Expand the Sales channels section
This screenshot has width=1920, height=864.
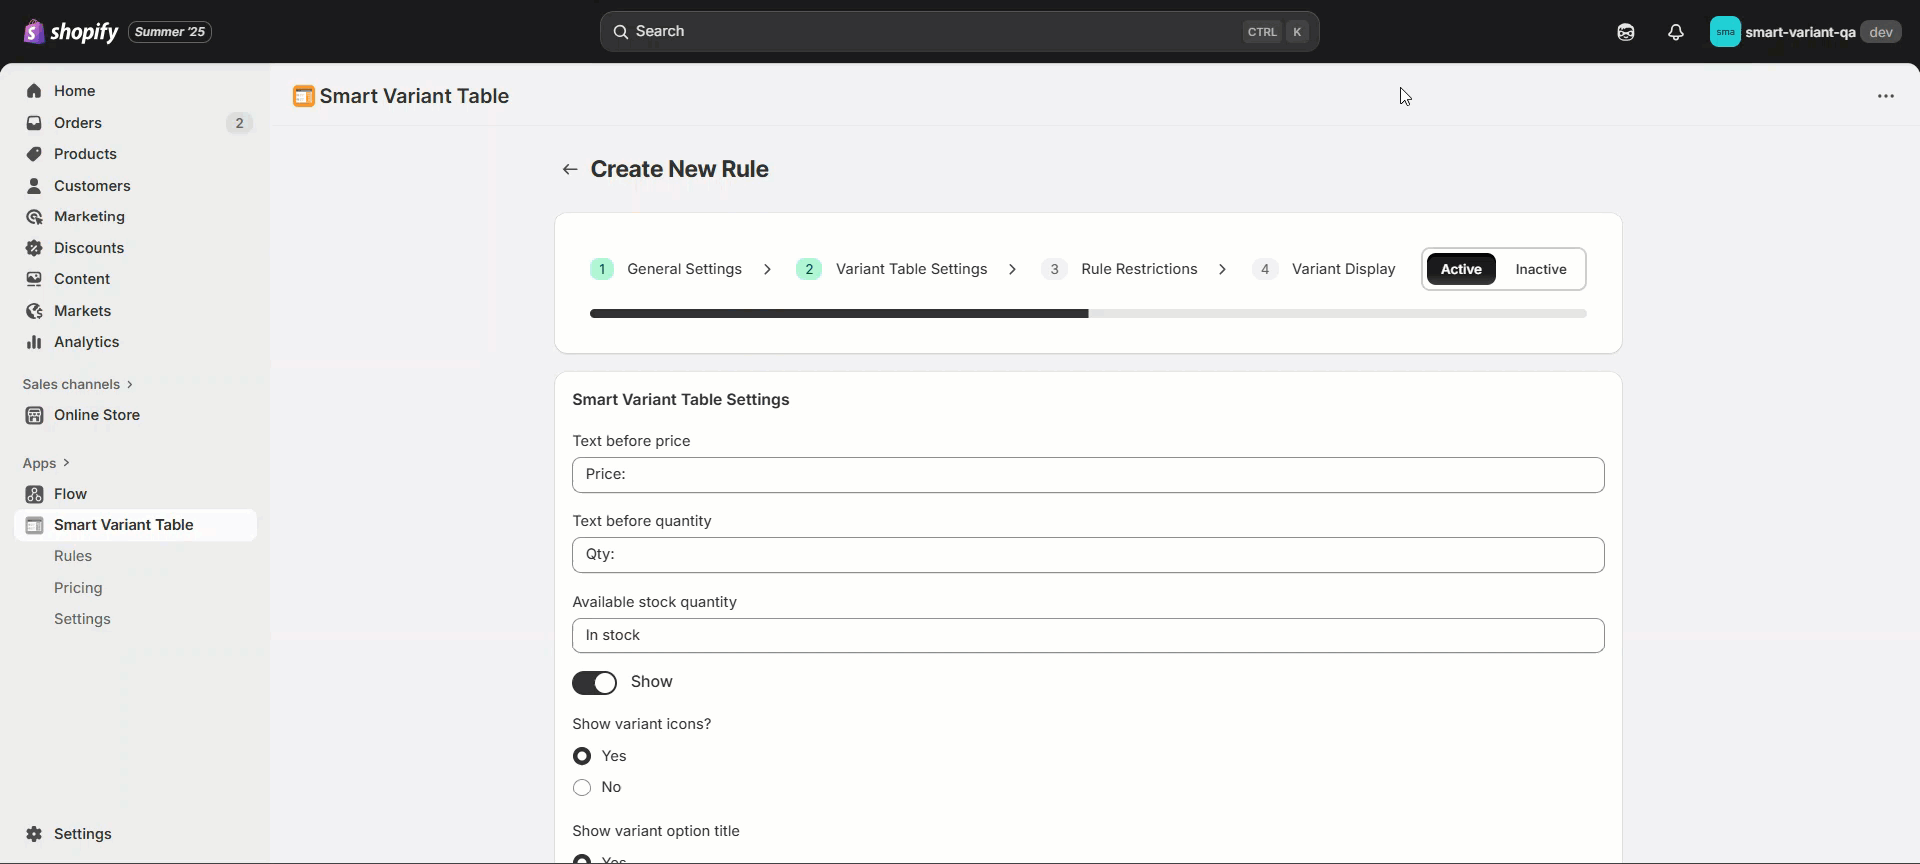77,384
